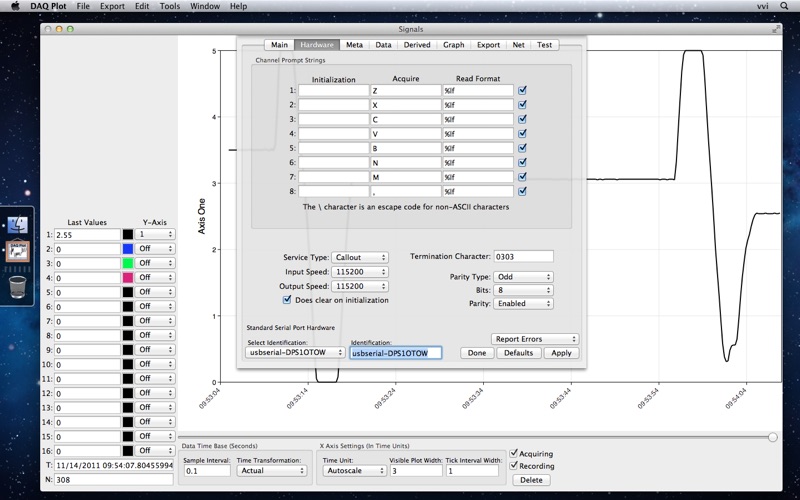The width and height of the screenshot is (800, 500).
Task: Click the Visible Plot Width field
Action: [416, 470]
